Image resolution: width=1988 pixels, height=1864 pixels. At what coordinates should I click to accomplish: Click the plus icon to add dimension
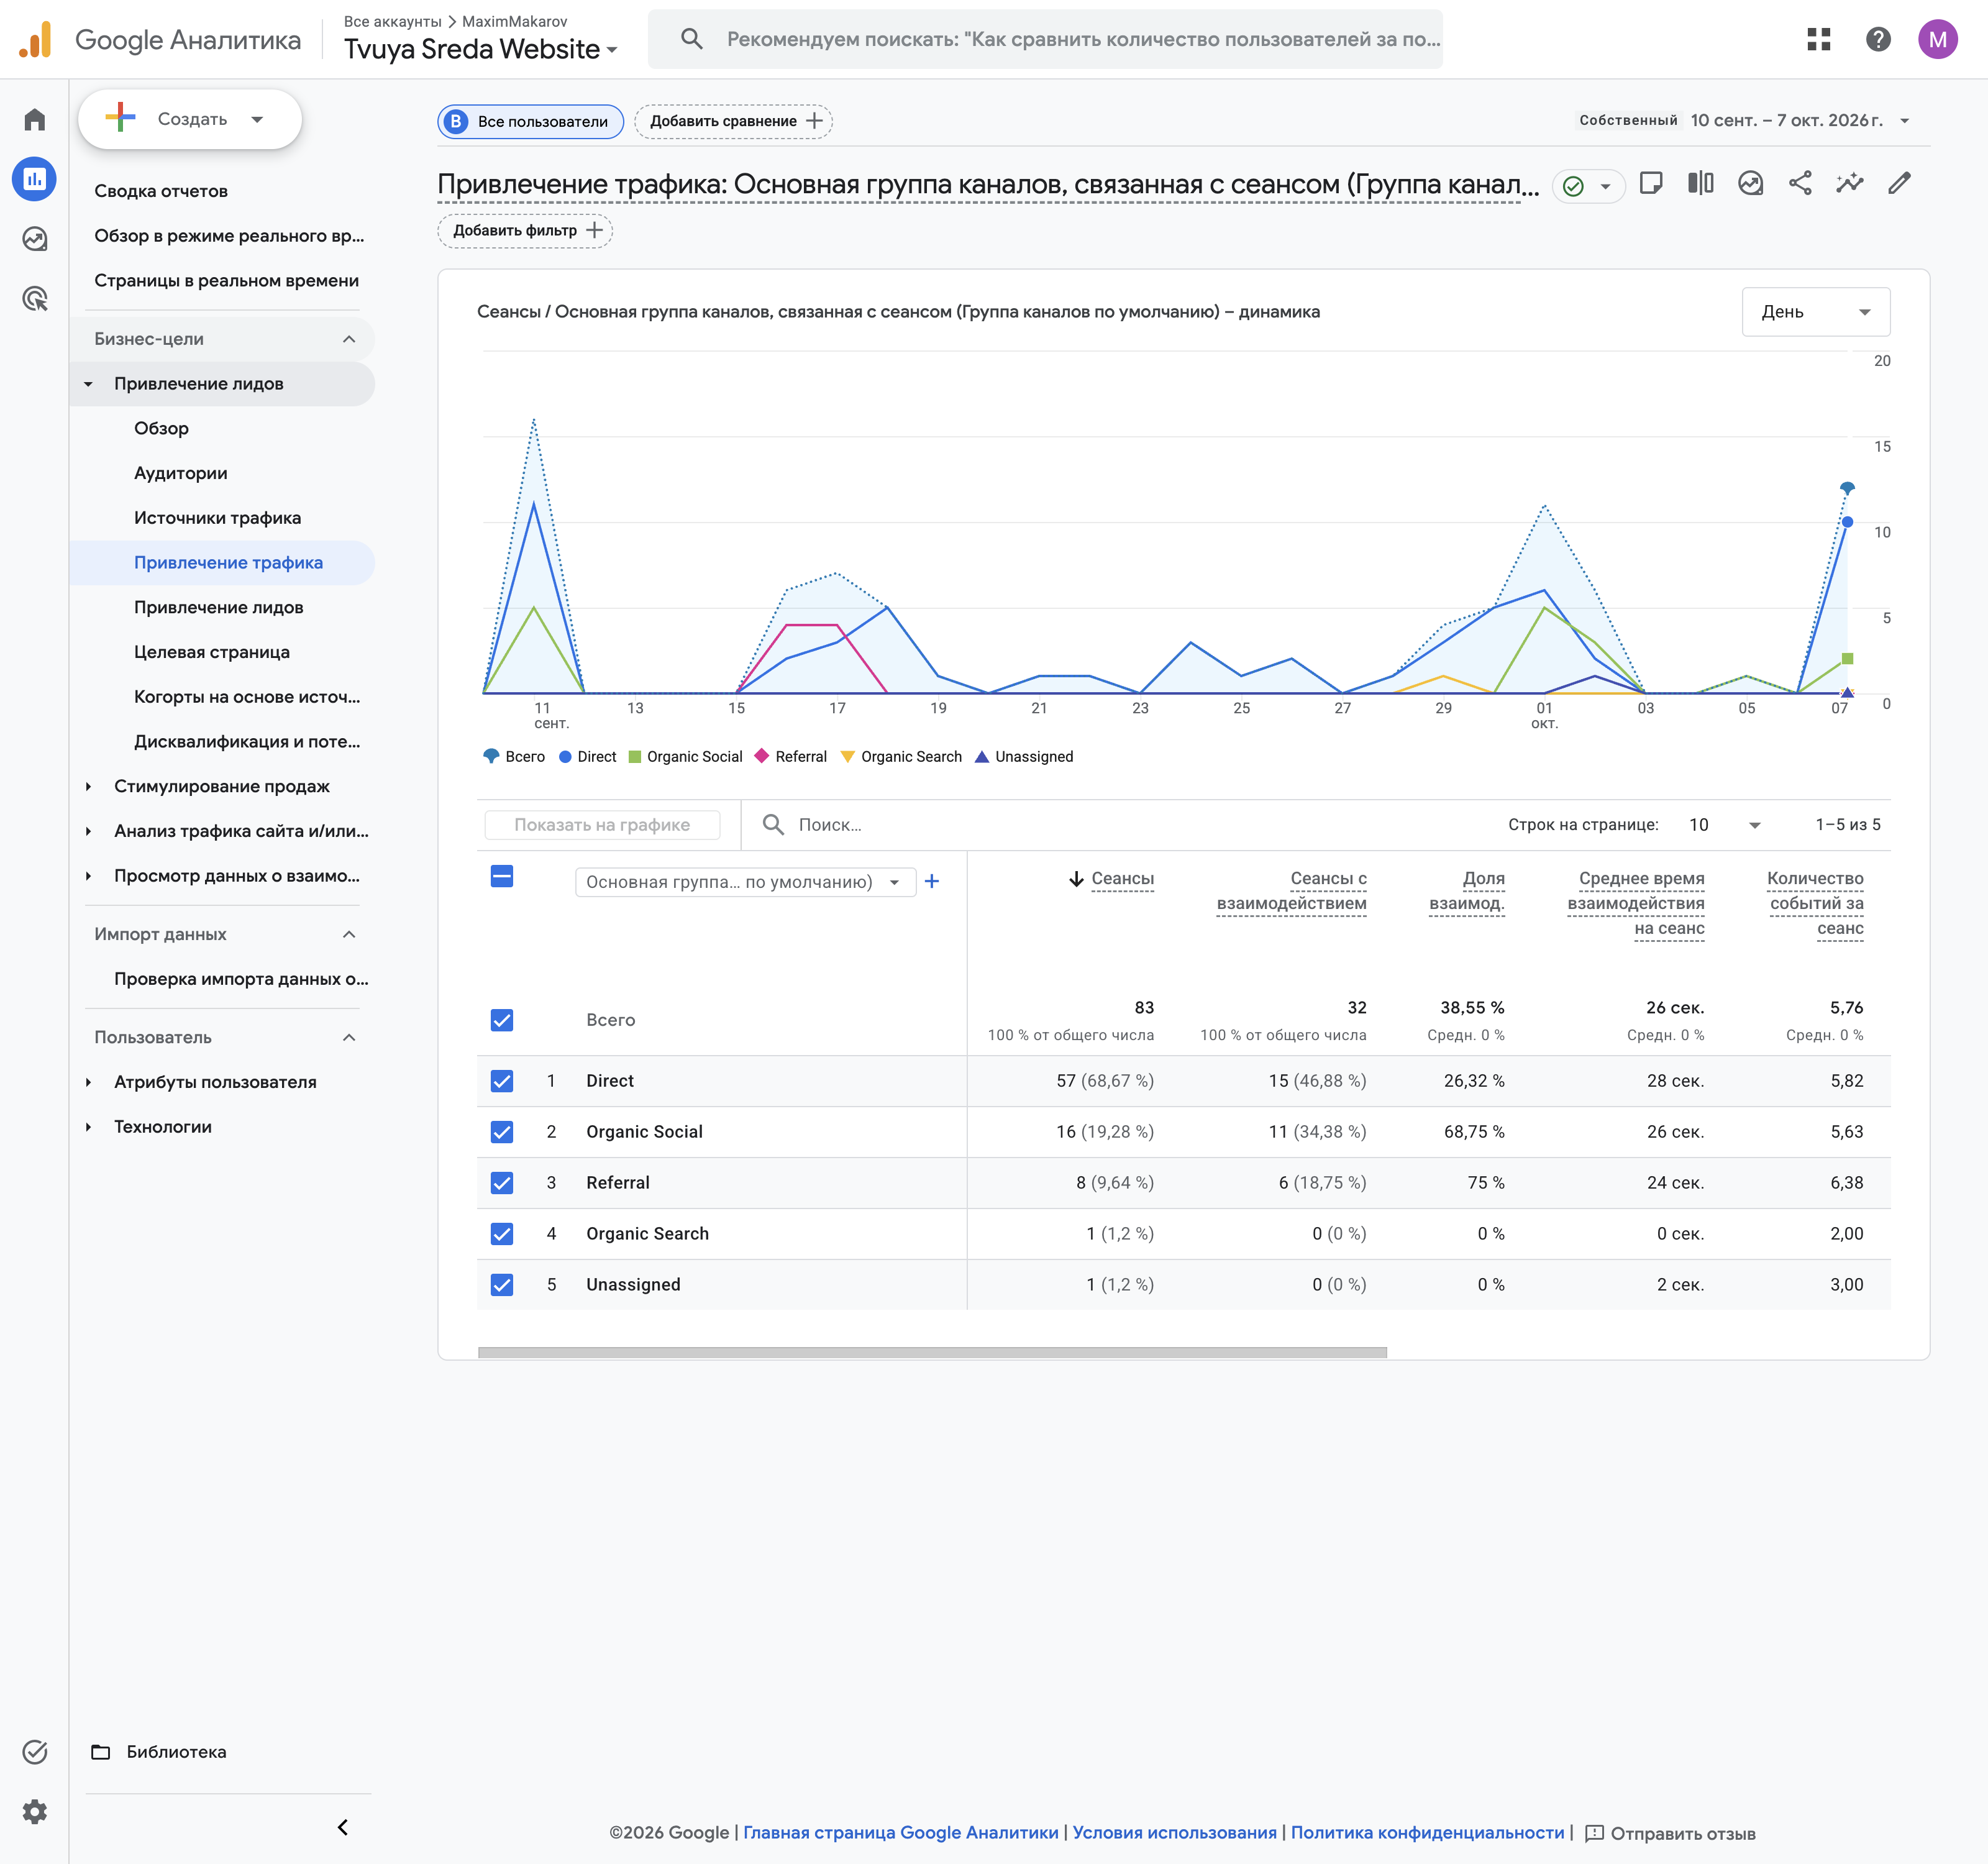coord(931,881)
